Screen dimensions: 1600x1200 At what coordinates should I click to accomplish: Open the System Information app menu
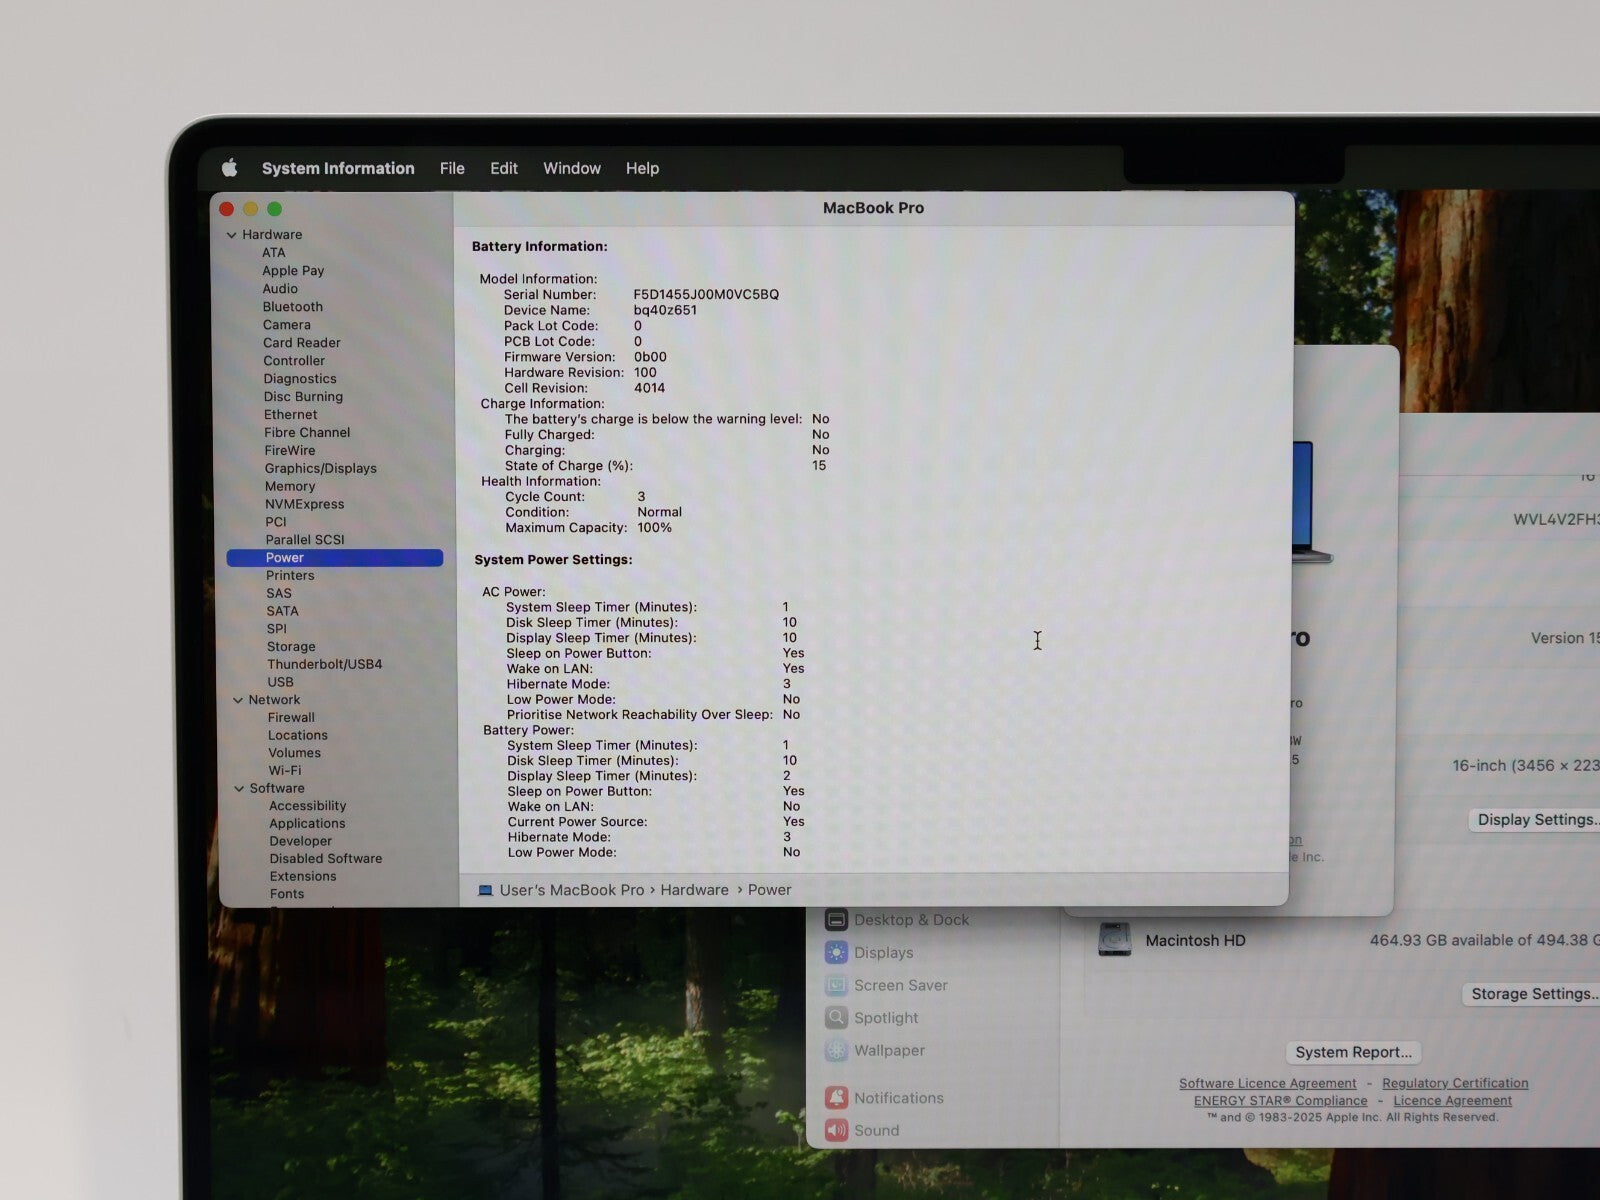338,168
